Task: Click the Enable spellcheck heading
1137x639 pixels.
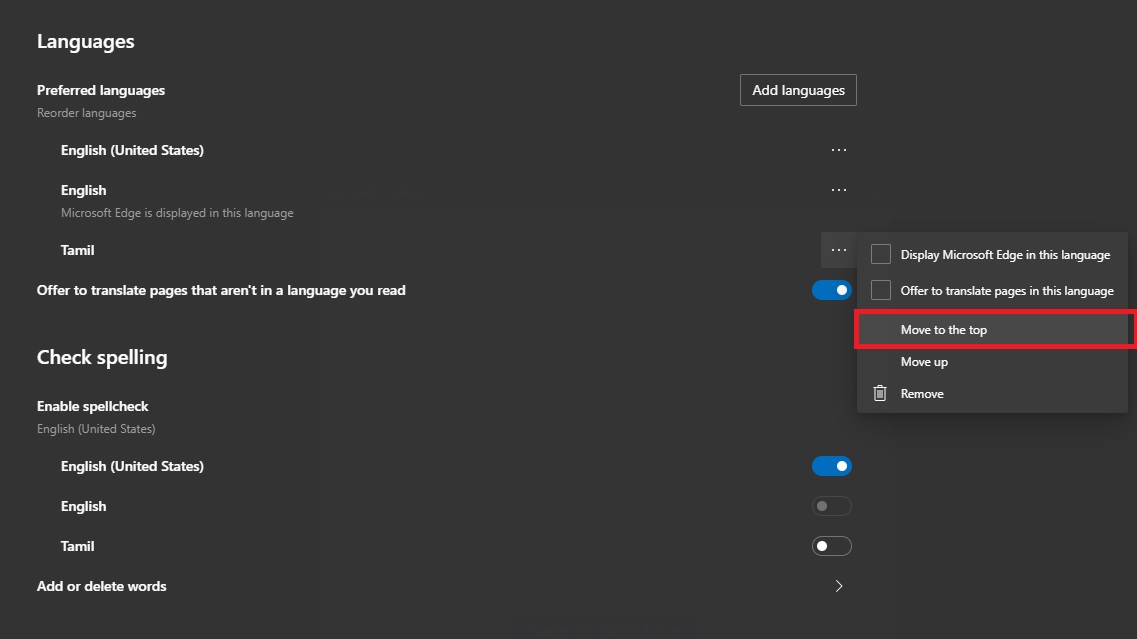Action: (92, 406)
